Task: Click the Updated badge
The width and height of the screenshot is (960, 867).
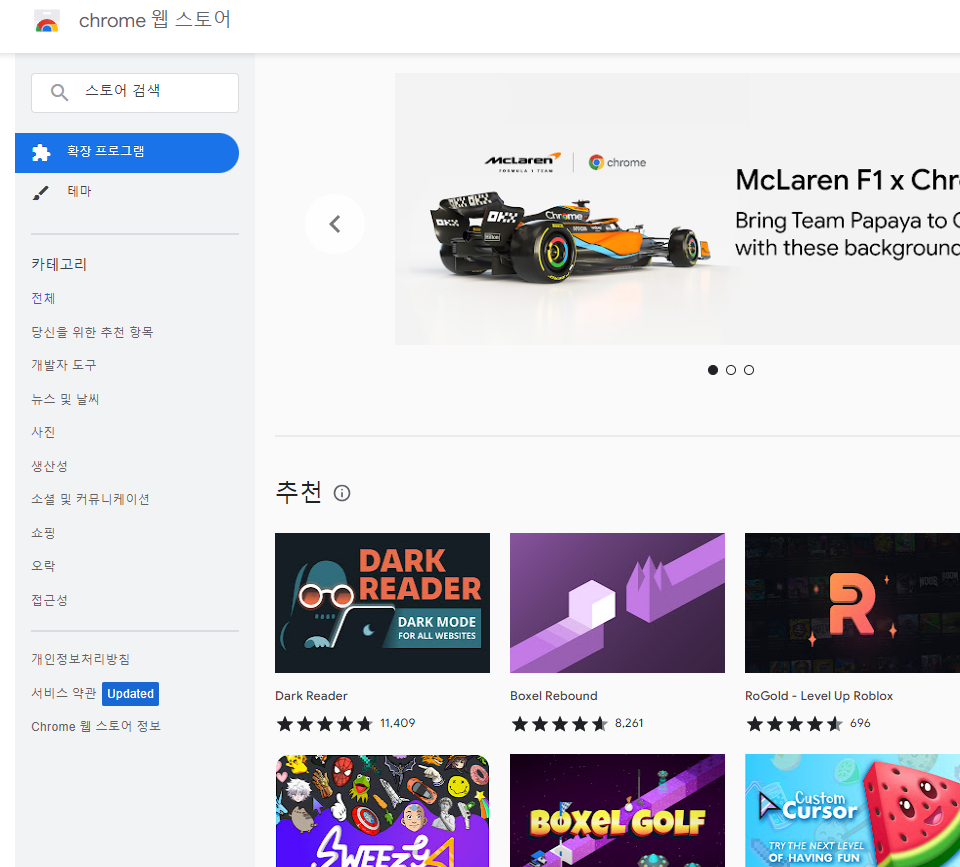Action: coord(130,694)
